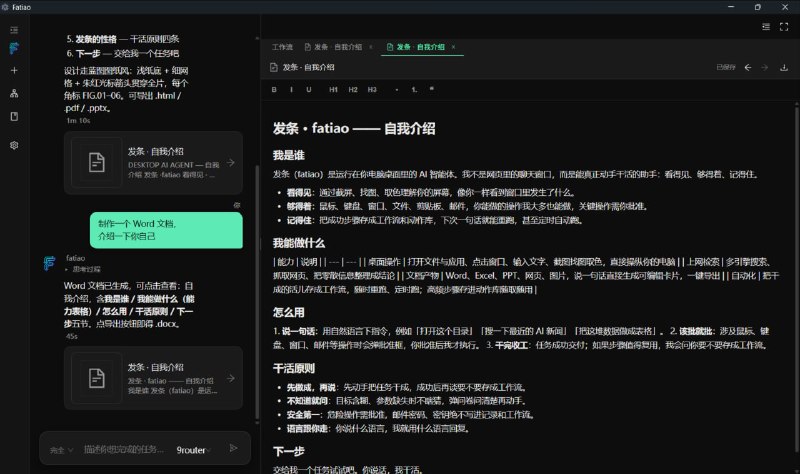Image resolution: width=800 pixels, height=474 pixels.
Task: Click the fatiao avatar icon in chat
Action: pos(49,263)
